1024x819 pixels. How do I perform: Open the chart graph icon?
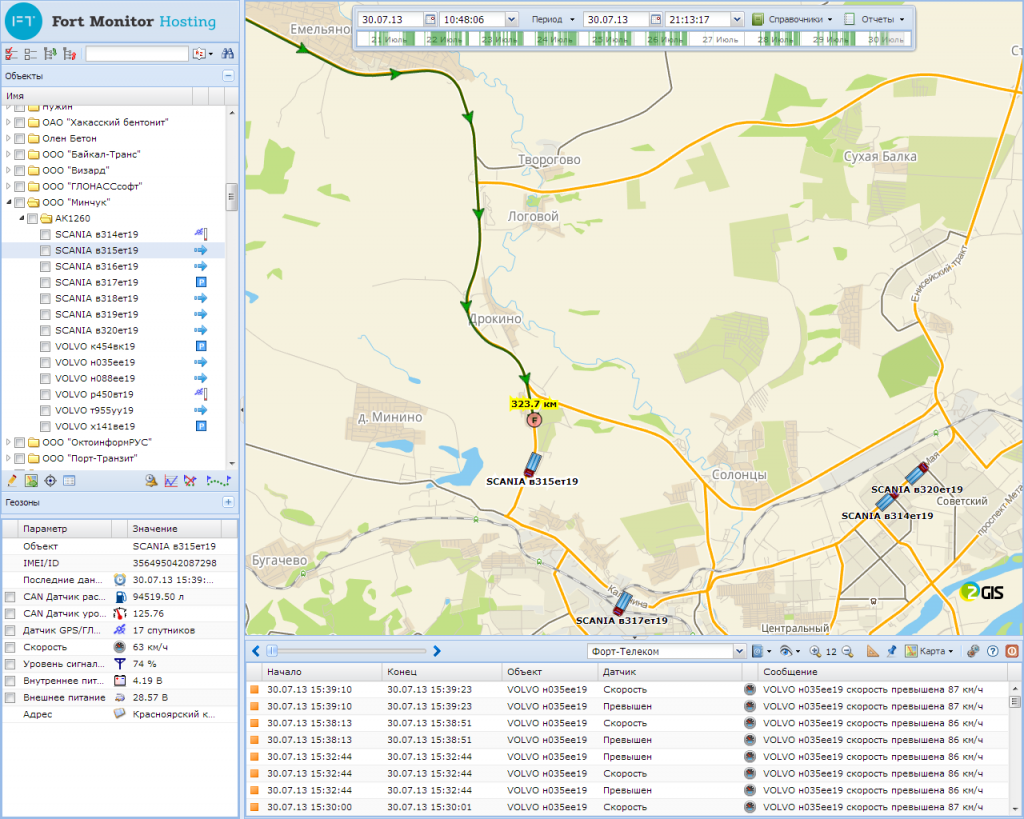pos(170,481)
